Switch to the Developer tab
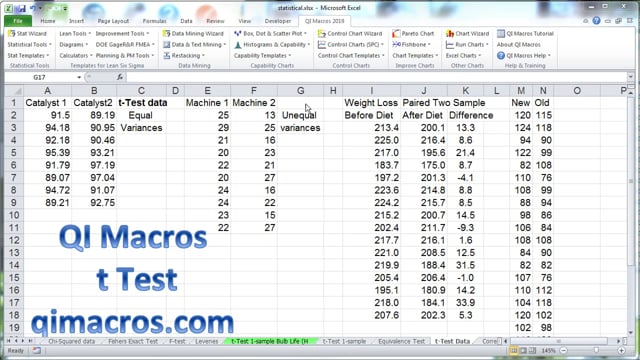The image size is (640, 360). [278, 21]
